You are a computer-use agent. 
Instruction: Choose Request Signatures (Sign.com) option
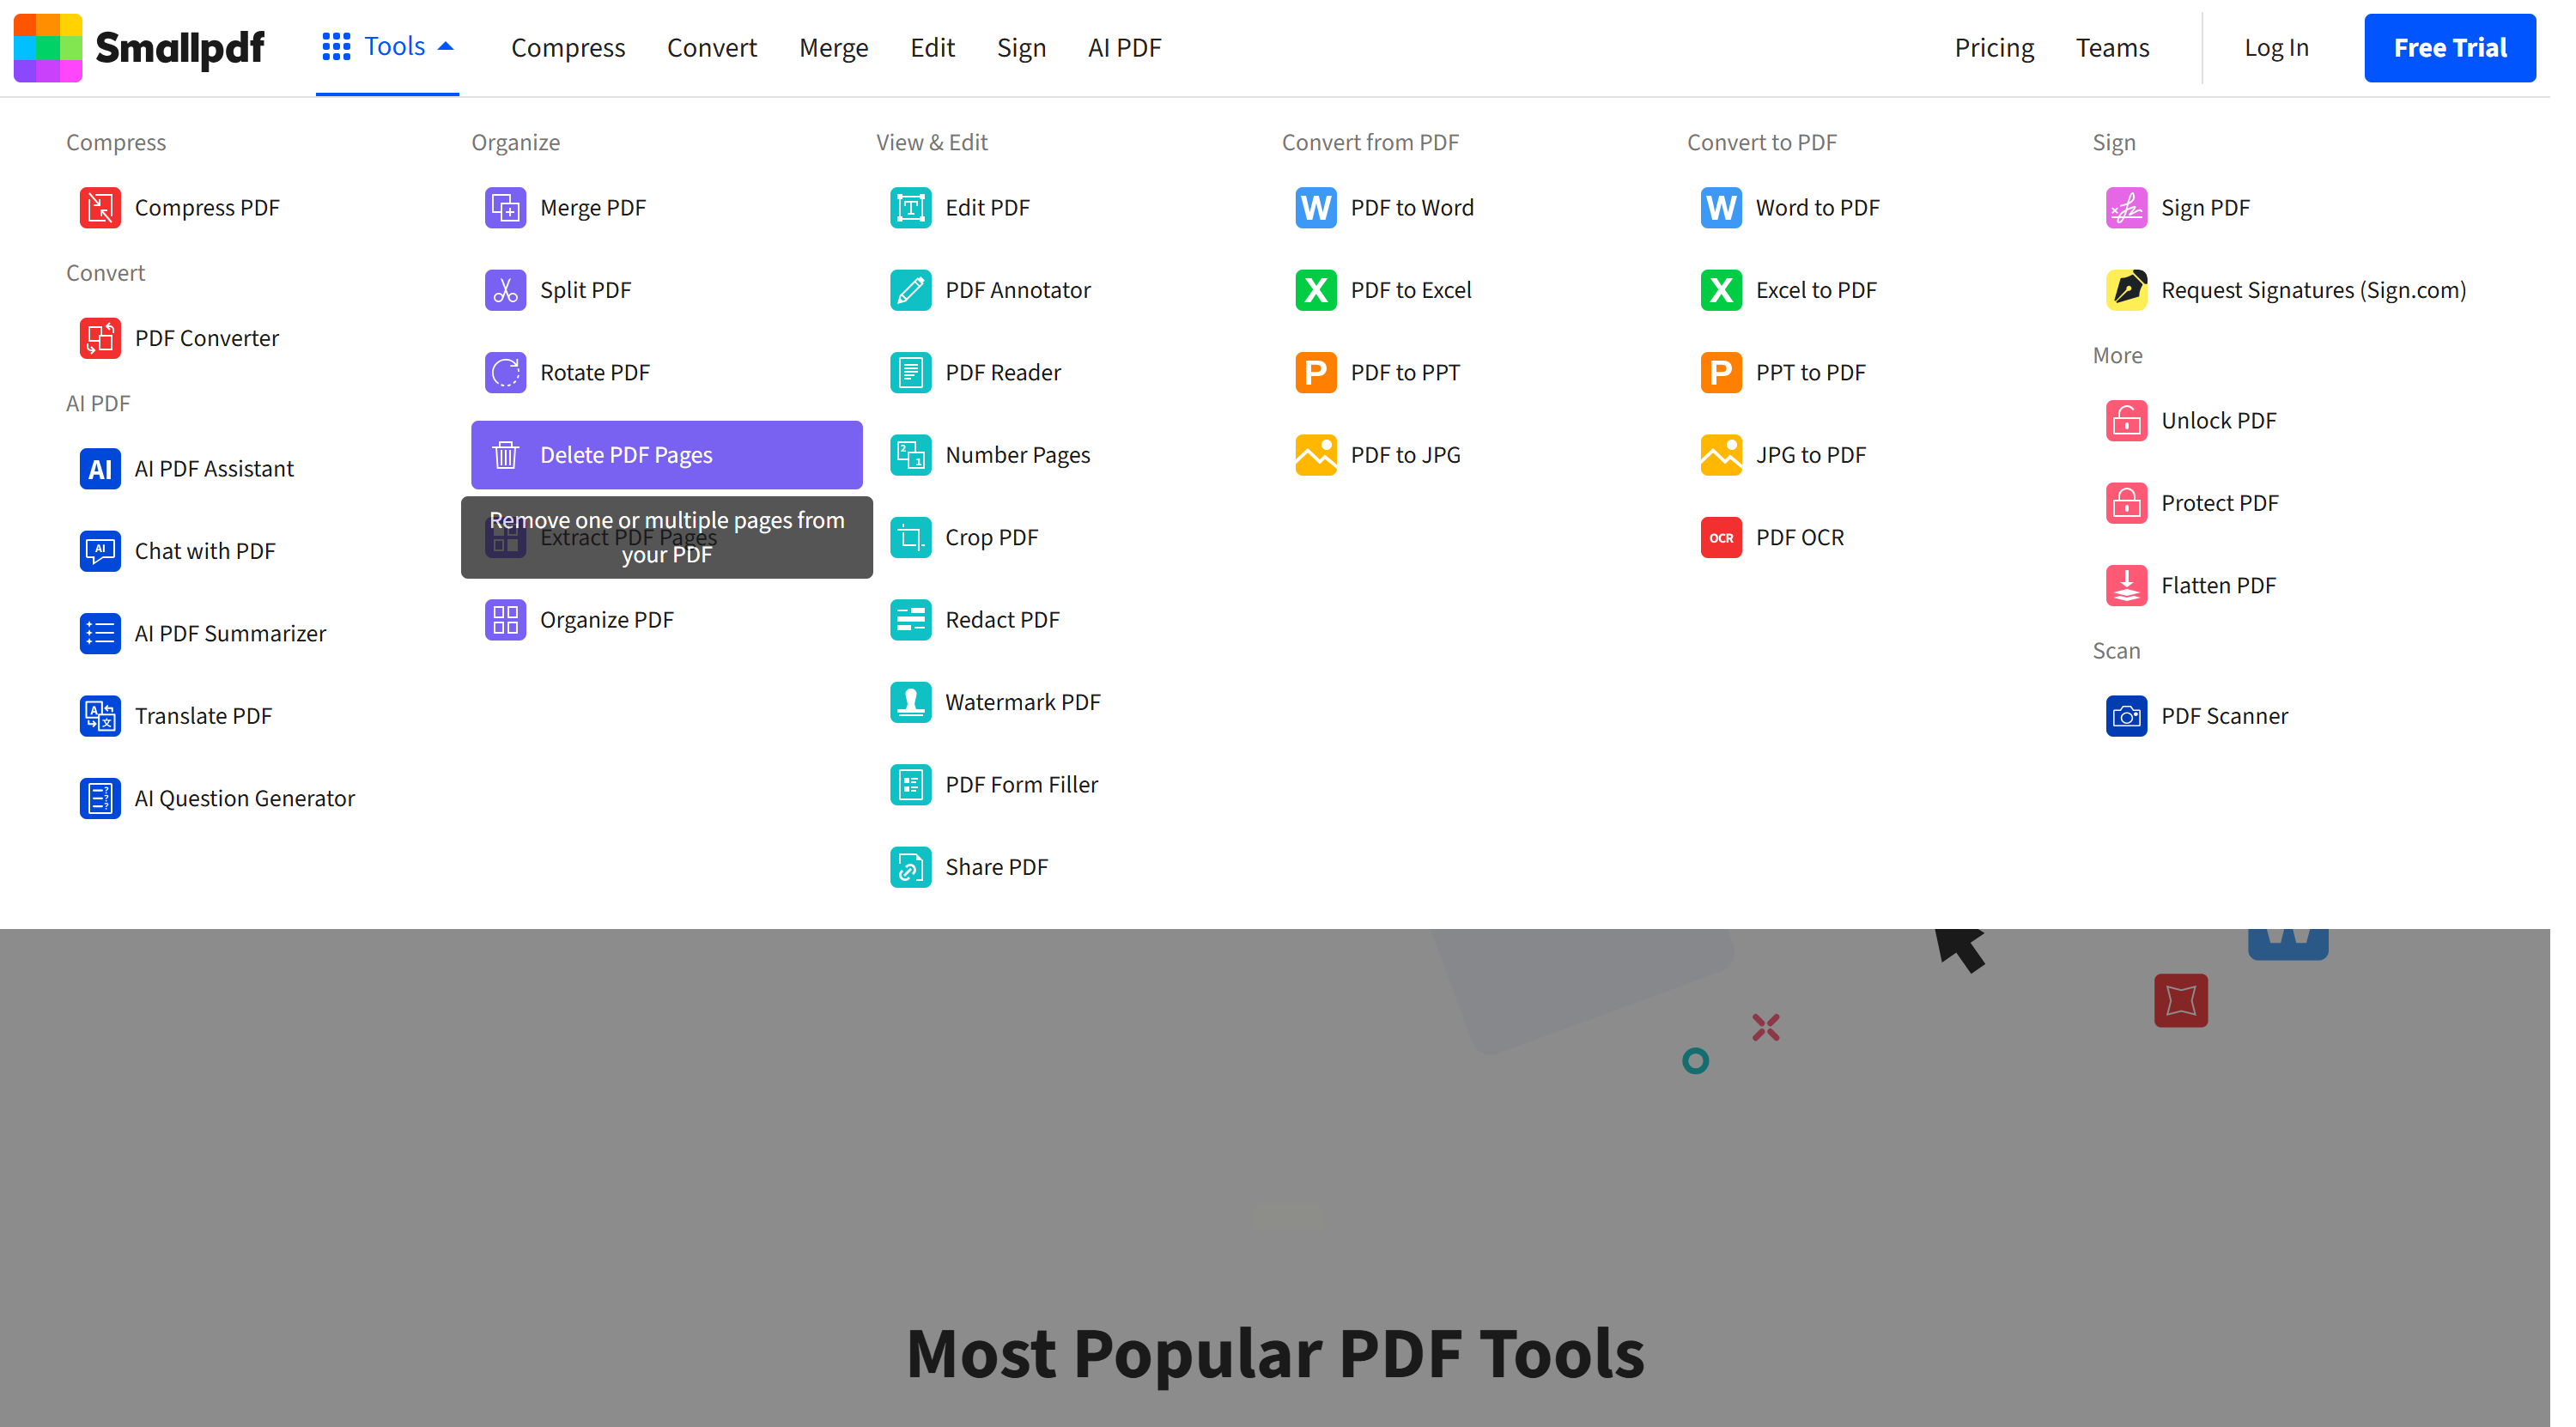[x=2313, y=290]
